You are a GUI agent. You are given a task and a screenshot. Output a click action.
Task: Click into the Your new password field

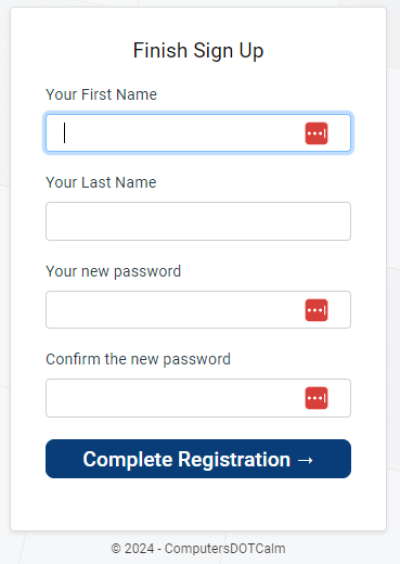[198, 310]
